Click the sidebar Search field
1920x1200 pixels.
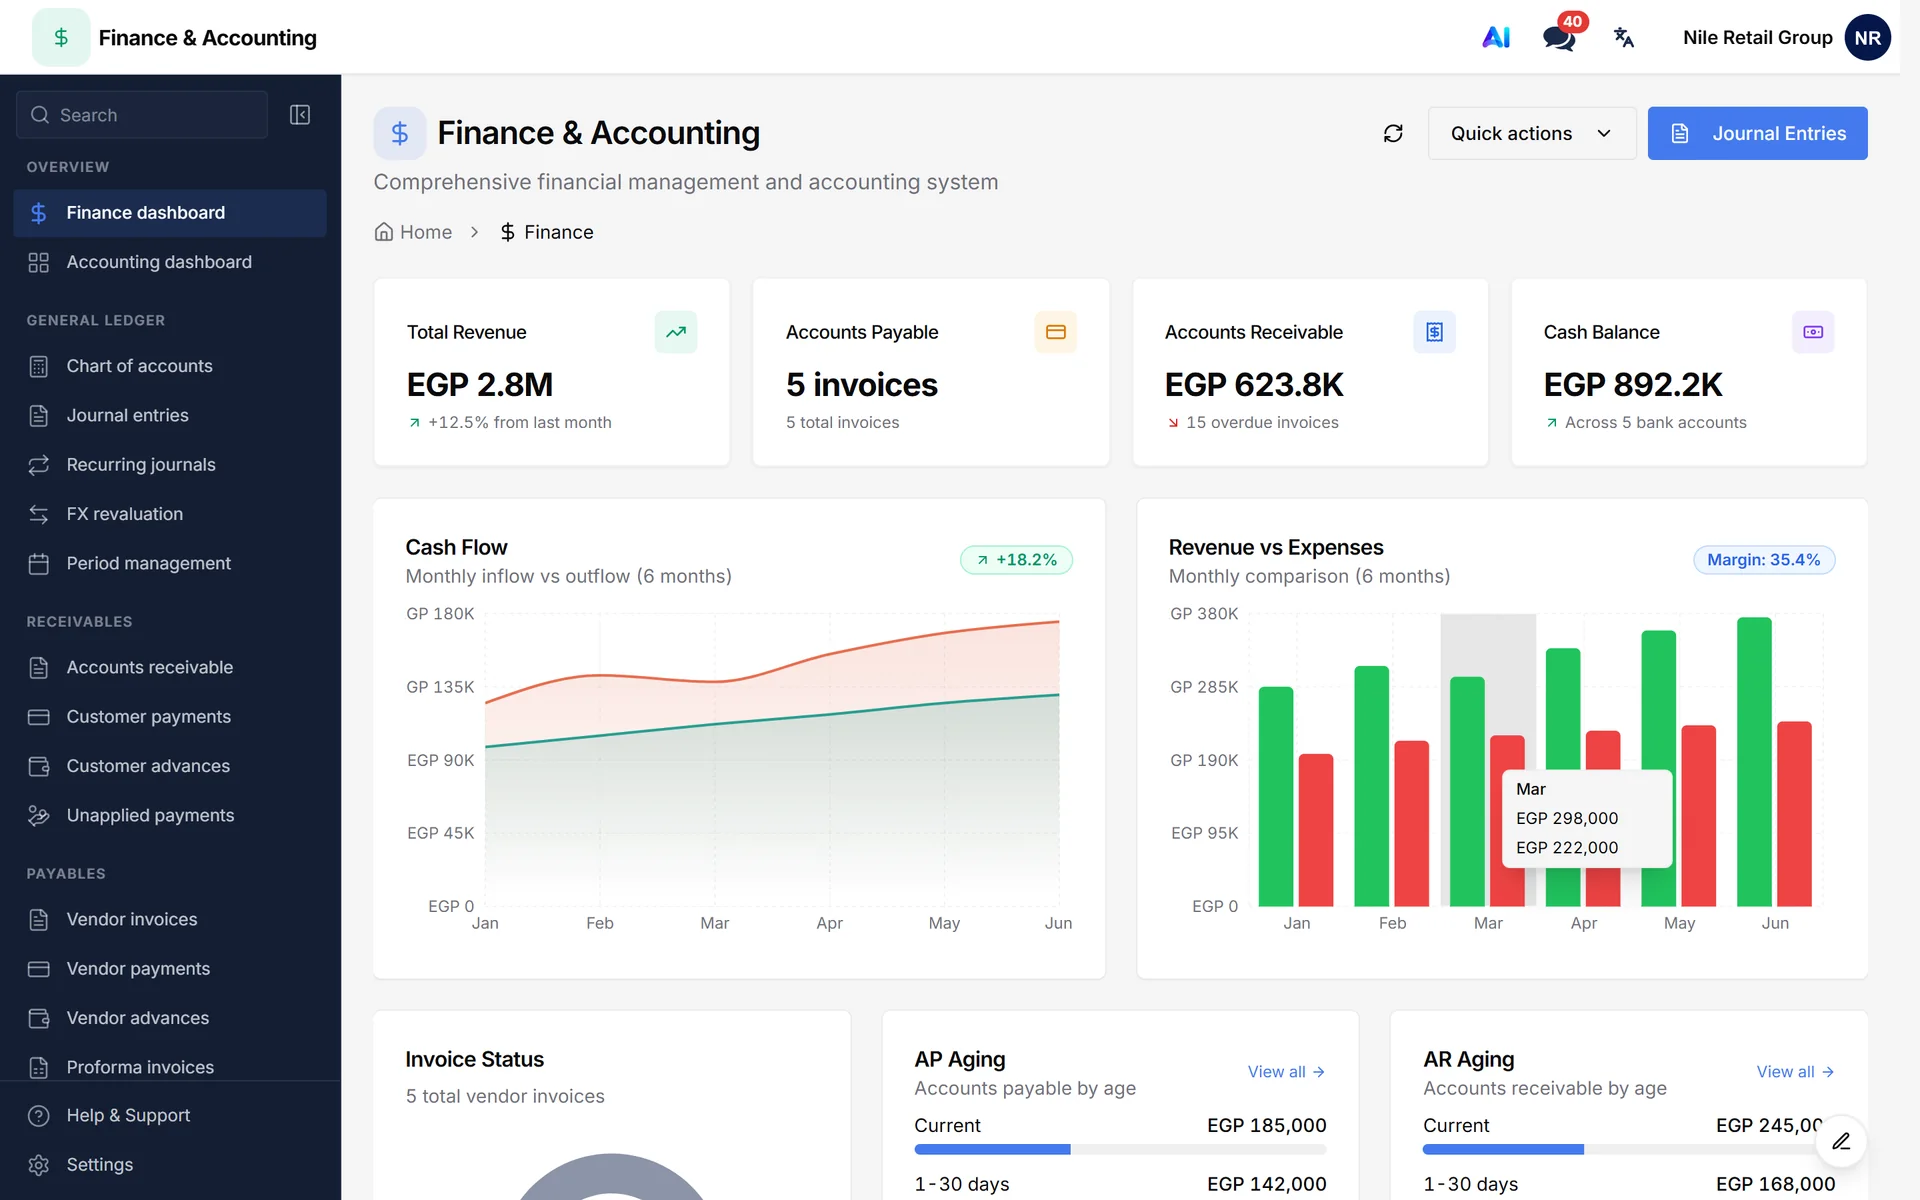tap(142, 115)
